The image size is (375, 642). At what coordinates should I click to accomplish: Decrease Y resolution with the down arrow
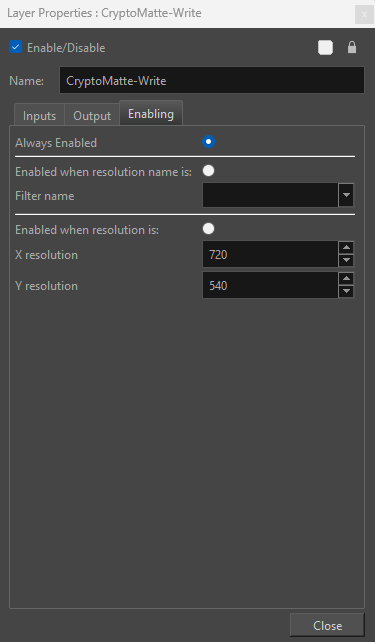[346, 292]
